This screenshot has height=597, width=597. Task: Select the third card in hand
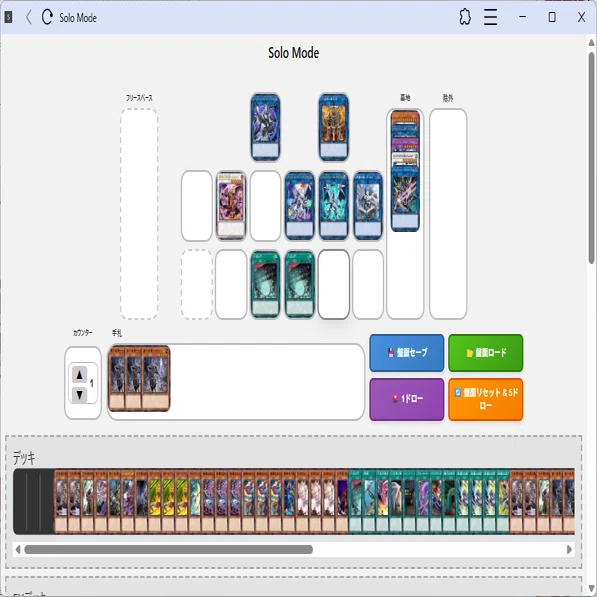tap(156, 379)
